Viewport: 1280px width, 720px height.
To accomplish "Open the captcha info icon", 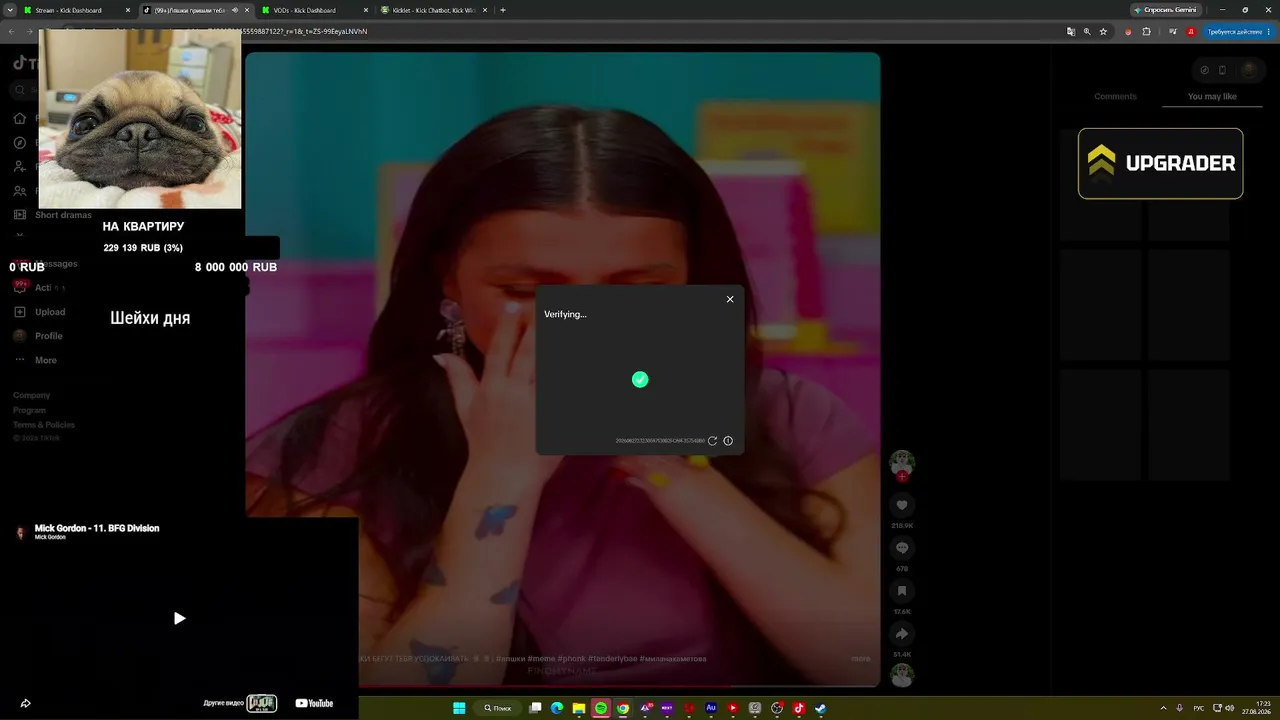I will click(x=728, y=441).
